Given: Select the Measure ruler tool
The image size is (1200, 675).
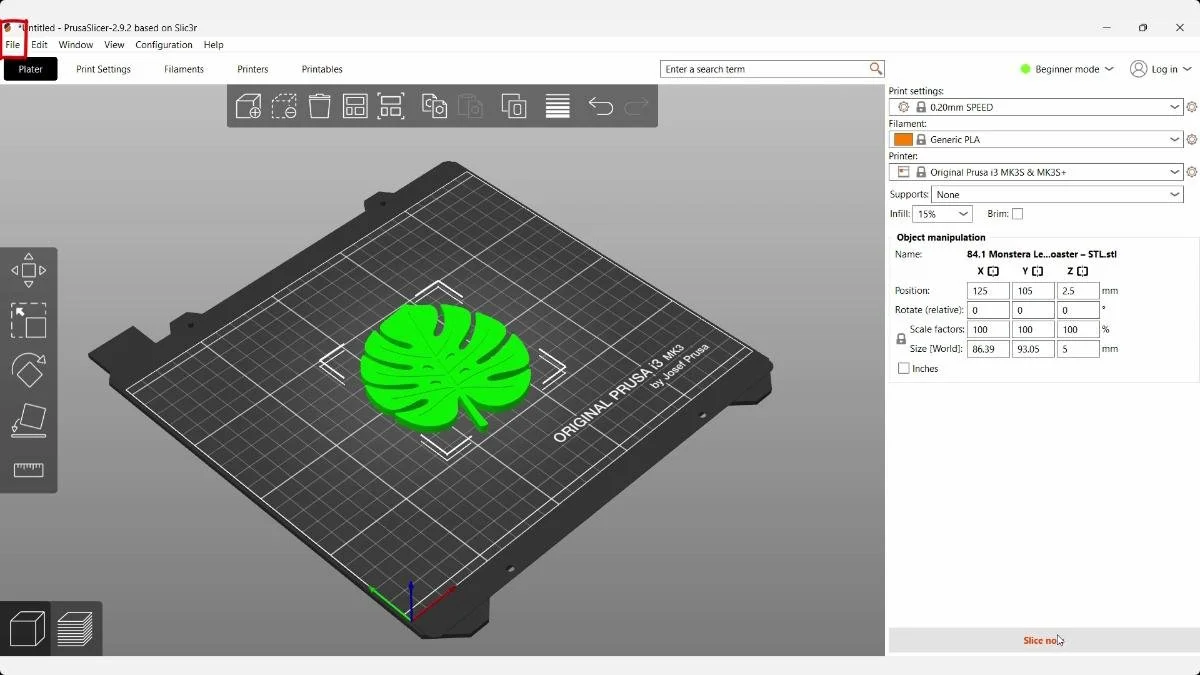Looking at the screenshot, I should click(x=29, y=469).
